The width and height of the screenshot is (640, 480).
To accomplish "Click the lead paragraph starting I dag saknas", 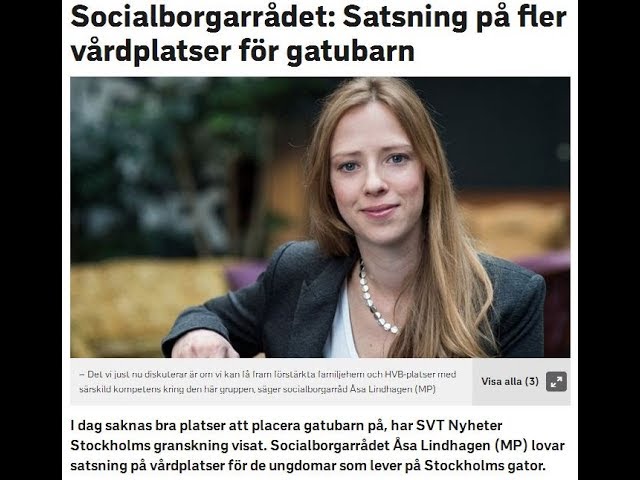I will tap(317, 446).
